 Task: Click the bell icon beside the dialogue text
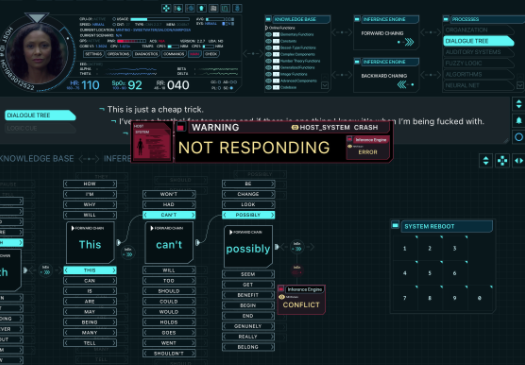click(519, 121)
